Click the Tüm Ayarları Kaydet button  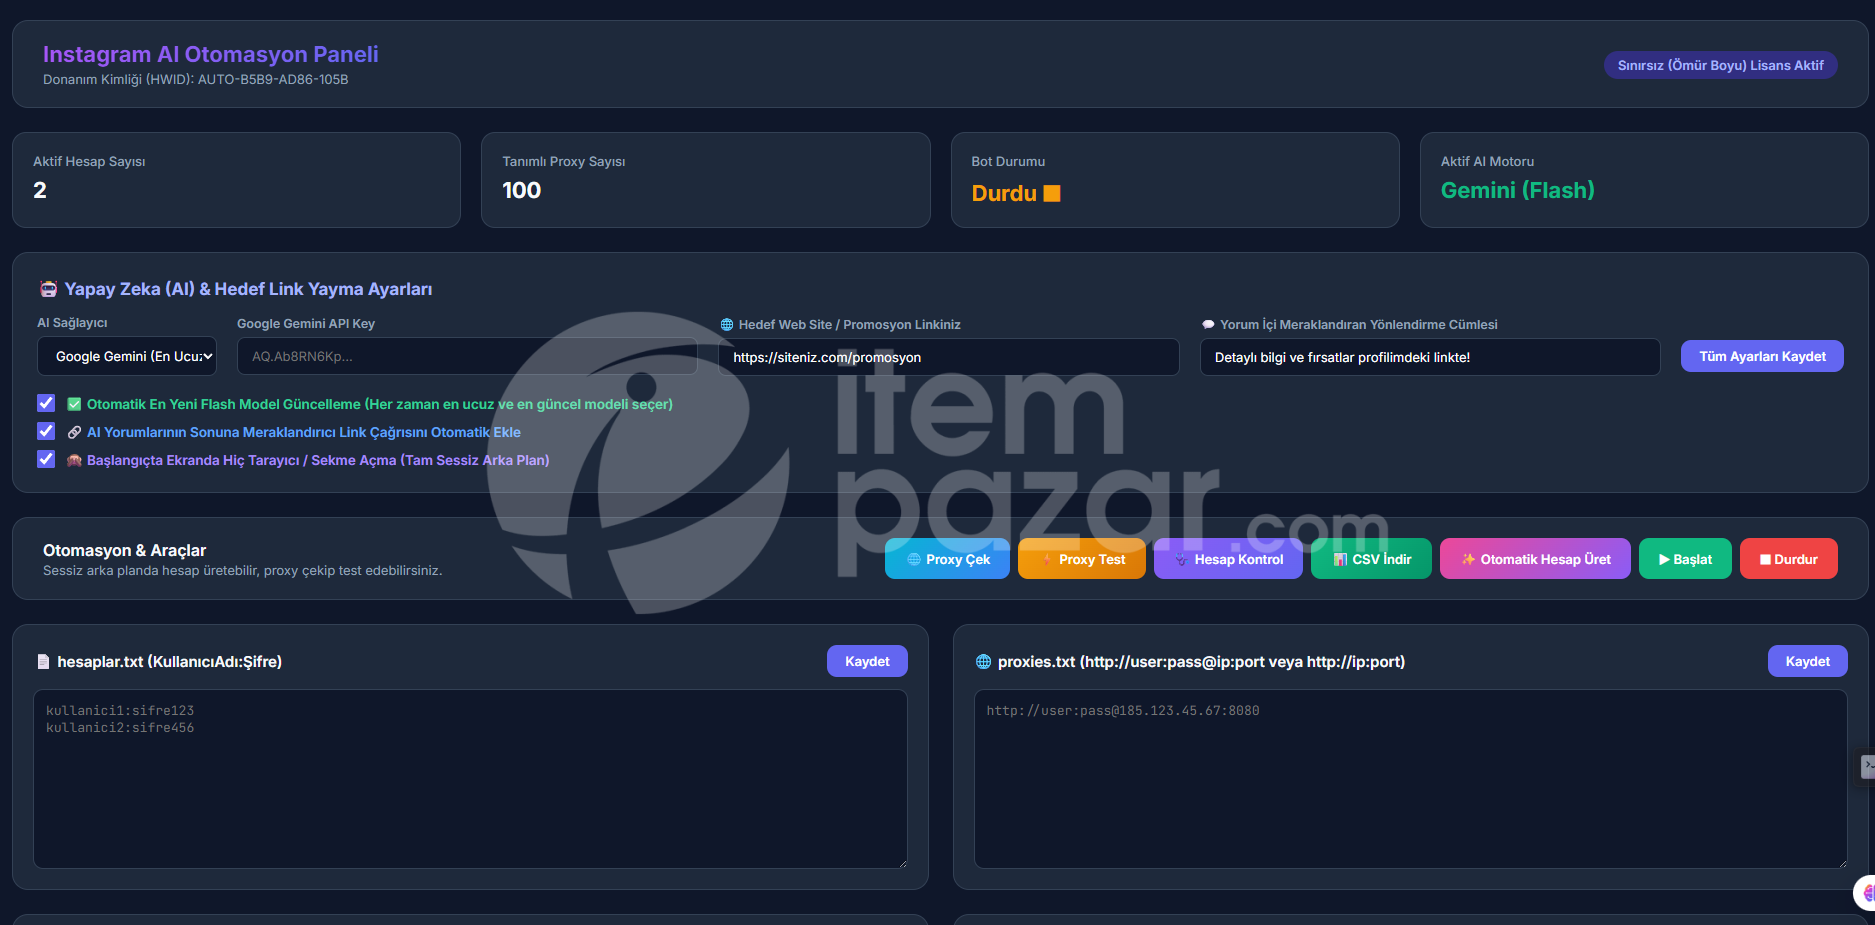(x=1762, y=356)
